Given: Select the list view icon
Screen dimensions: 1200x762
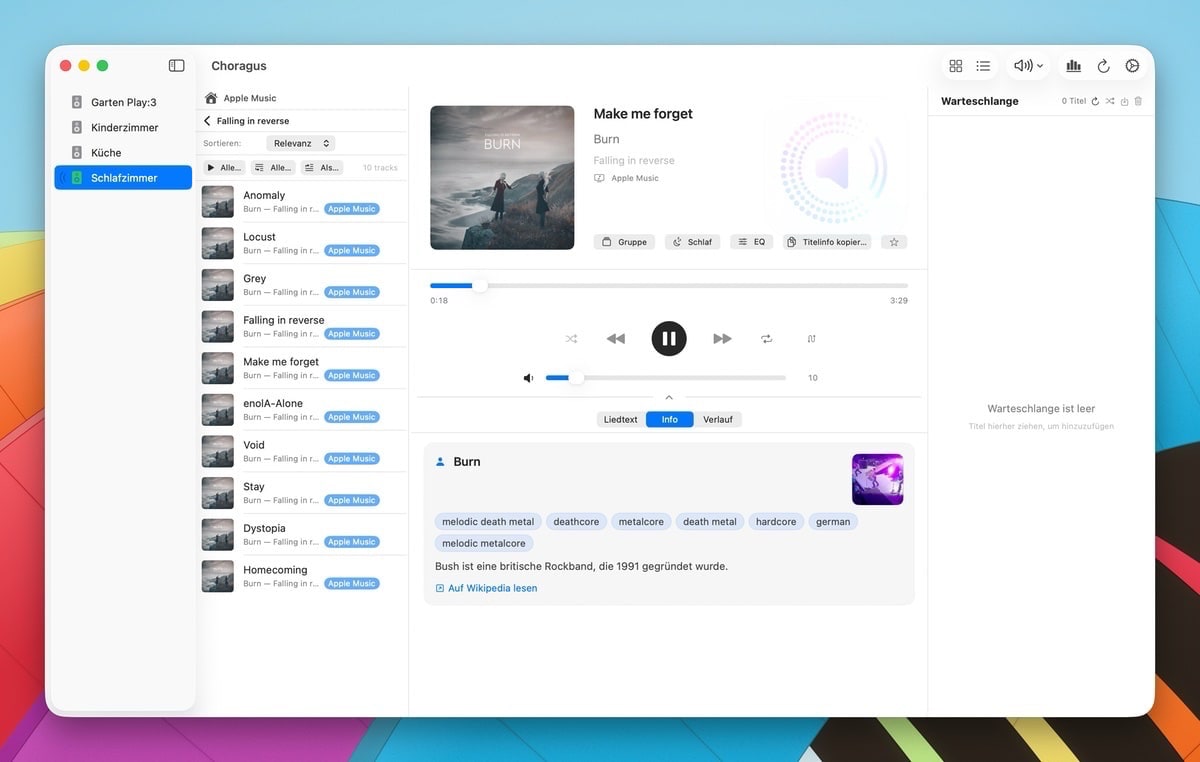Looking at the screenshot, I should (984, 65).
